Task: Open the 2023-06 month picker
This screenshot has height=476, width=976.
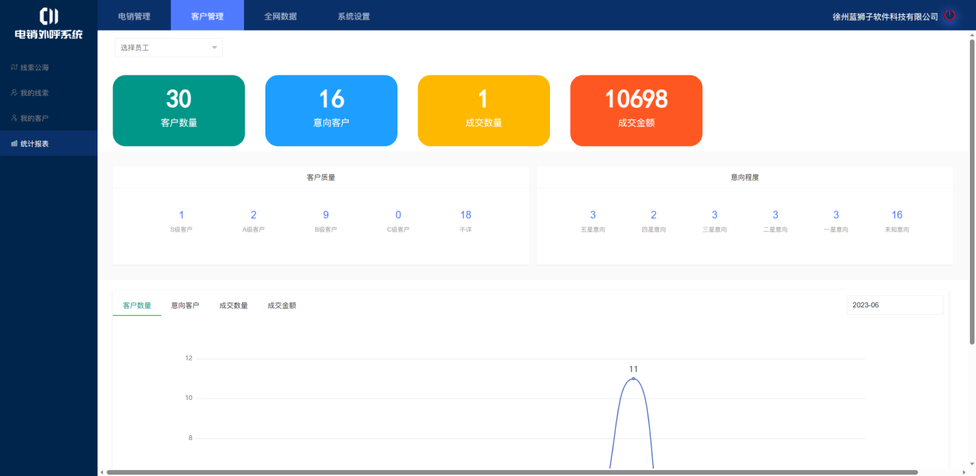Action: point(894,305)
